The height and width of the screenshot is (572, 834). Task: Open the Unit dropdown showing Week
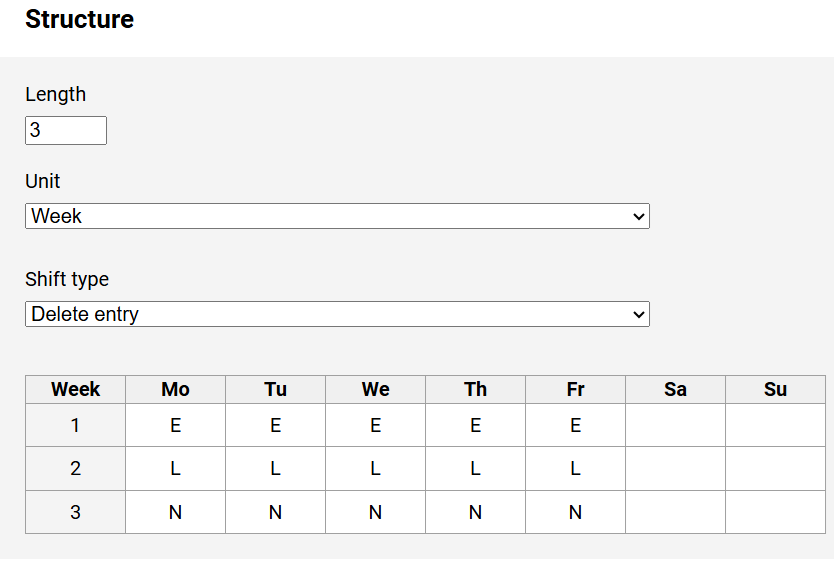(x=337, y=216)
